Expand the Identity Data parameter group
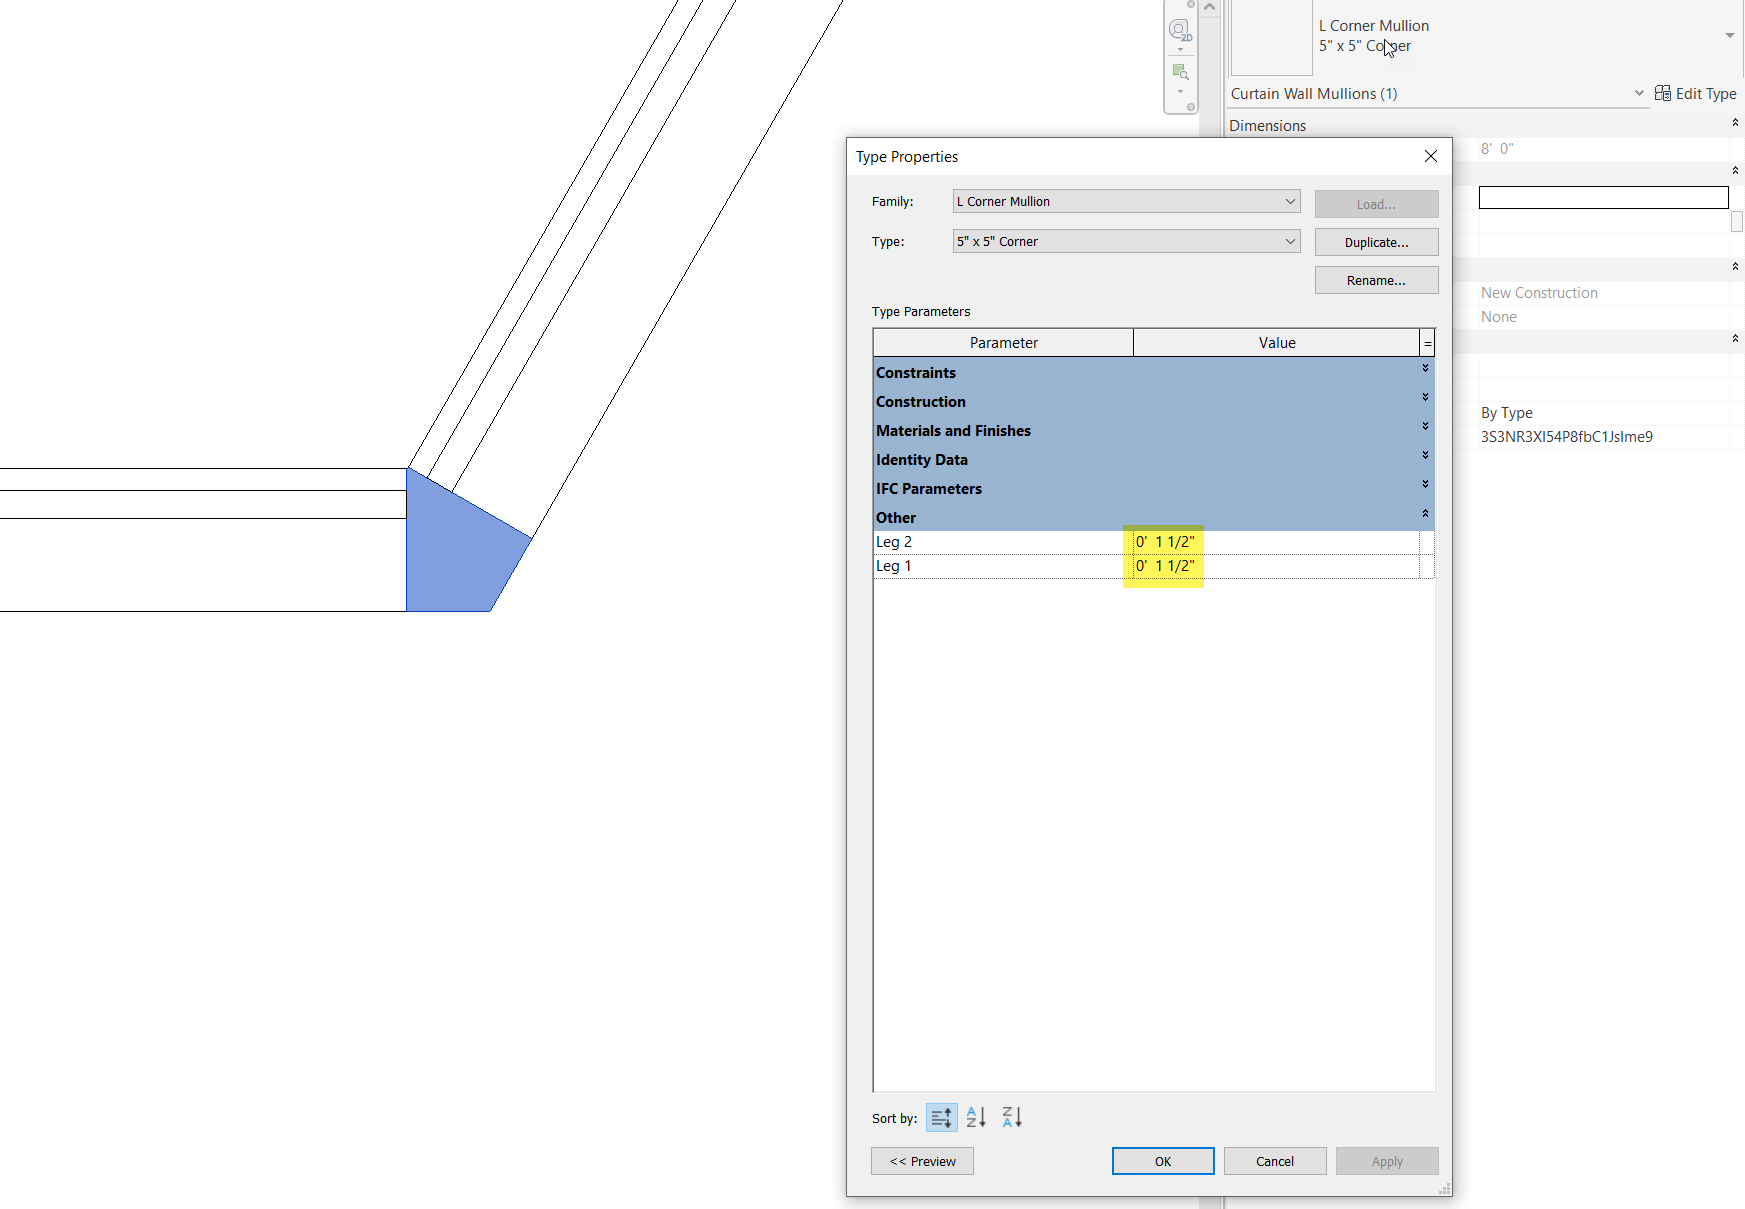 tap(1425, 455)
